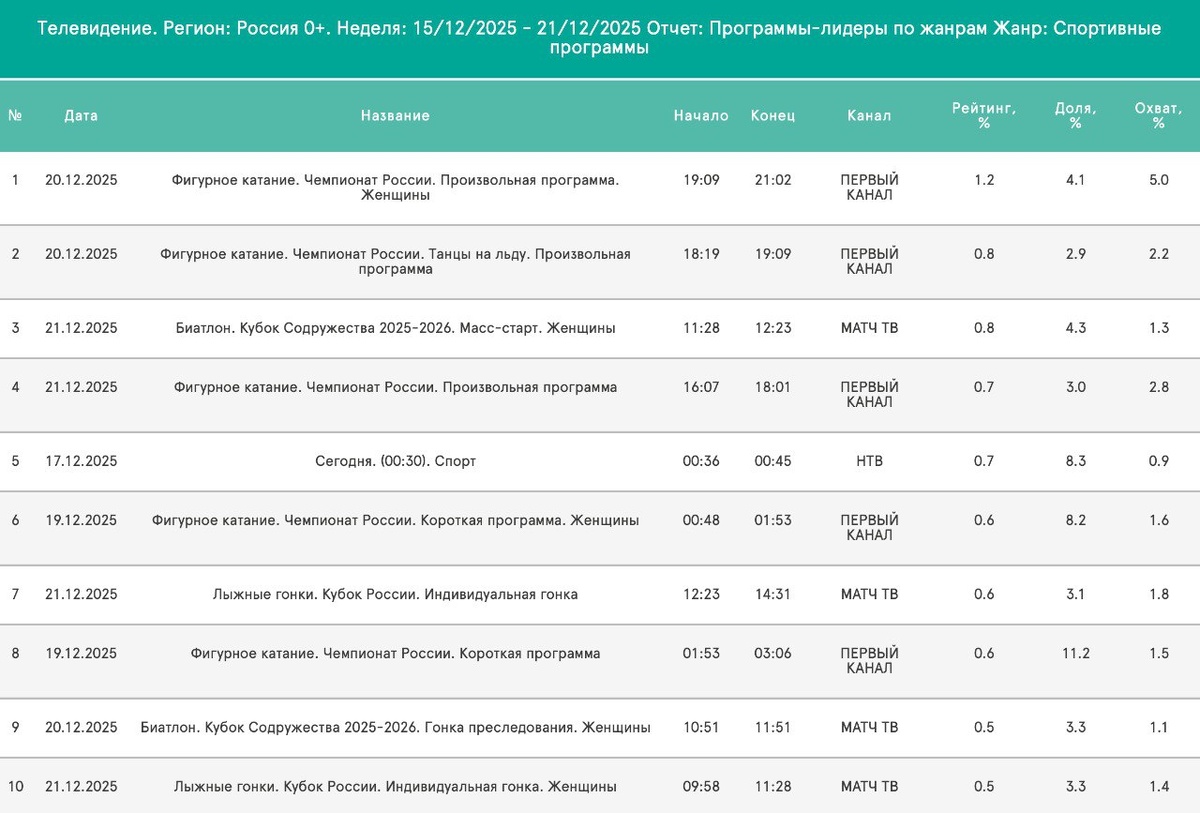
Task: Select 'Короткая программа. Женщины' program title
Action: click(x=395, y=520)
